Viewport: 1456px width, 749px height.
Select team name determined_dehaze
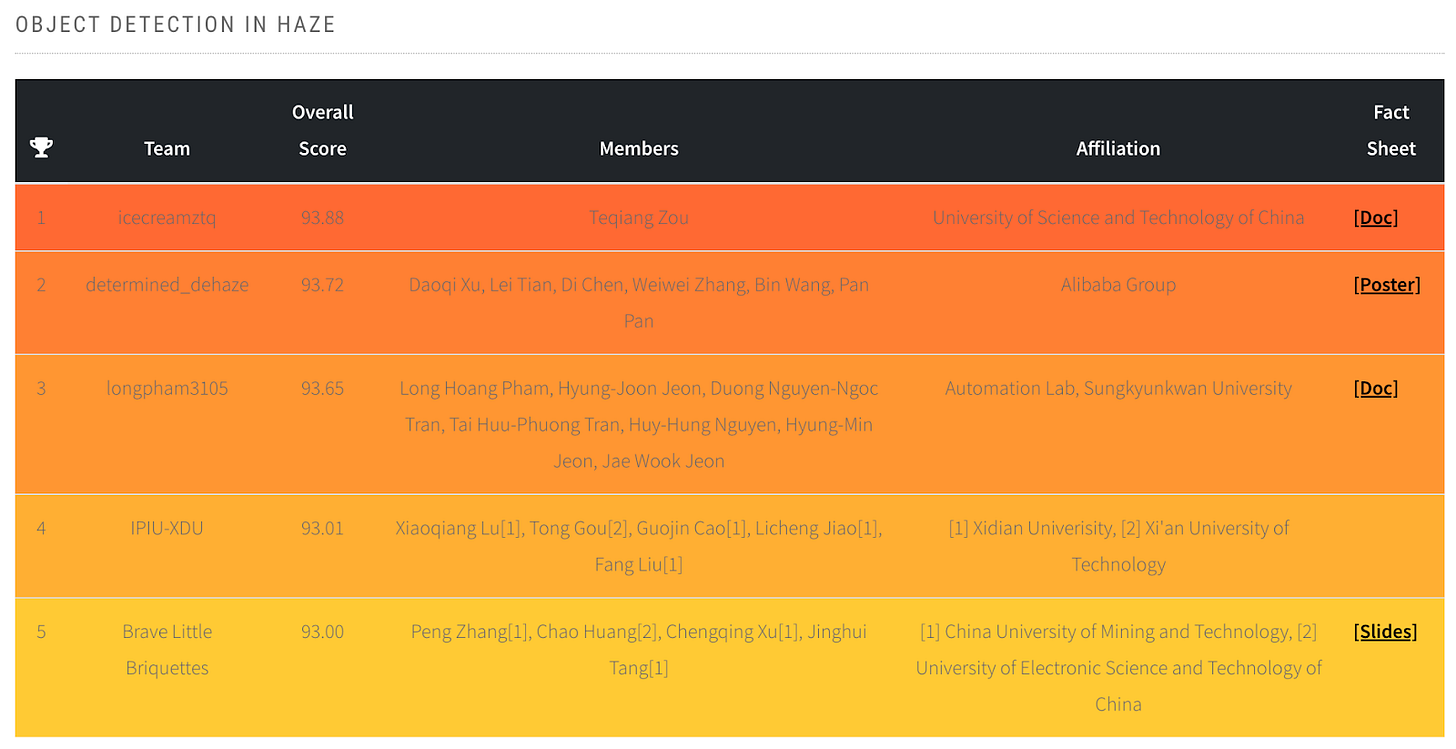click(x=167, y=284)
